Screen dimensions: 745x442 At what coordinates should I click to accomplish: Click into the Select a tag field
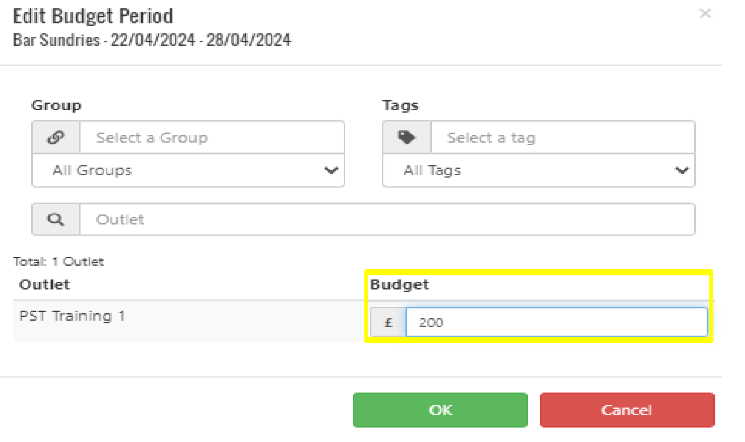pyautogui.click(x=561, y=138)
